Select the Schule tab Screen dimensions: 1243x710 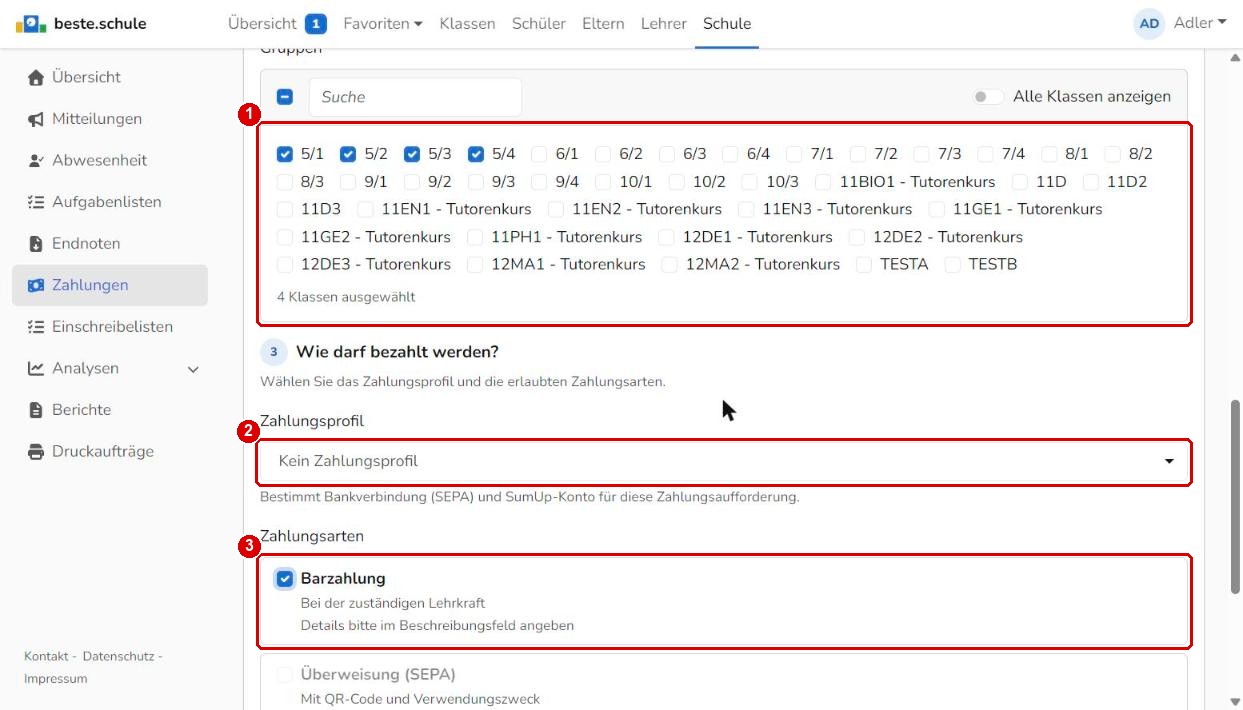click(x=727, y=23)
